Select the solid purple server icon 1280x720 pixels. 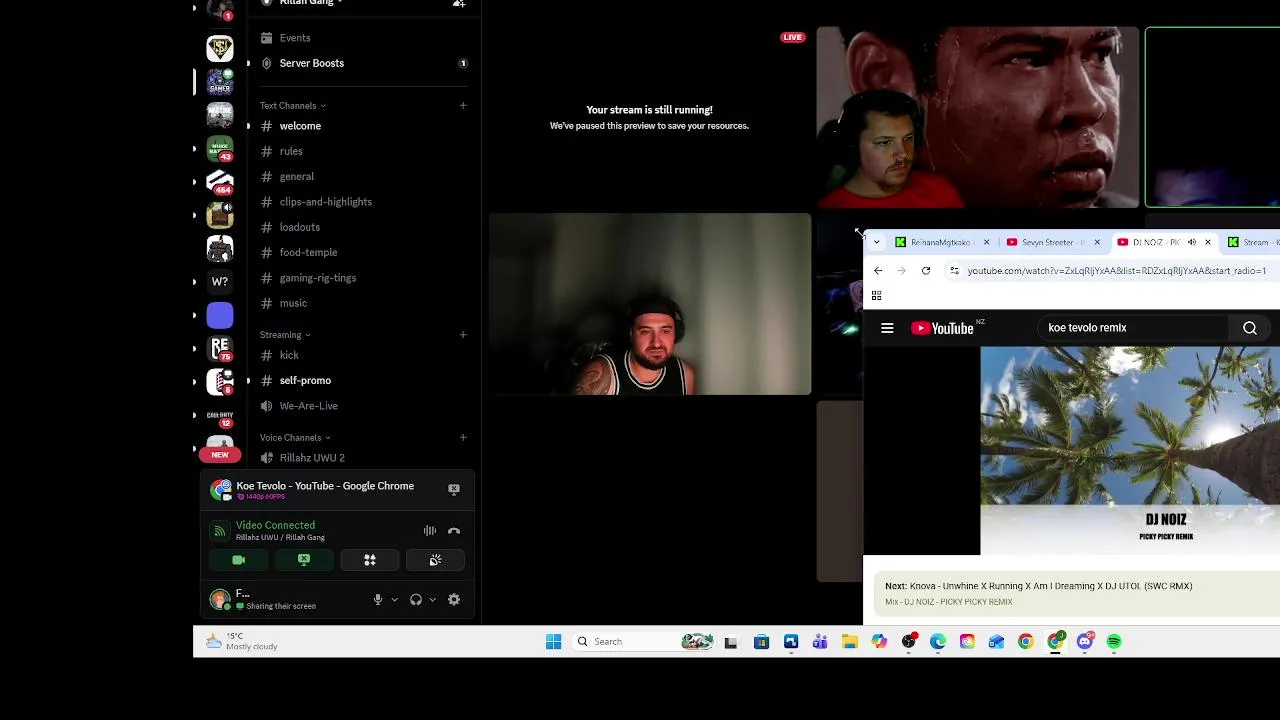click(x=220, y=315)
